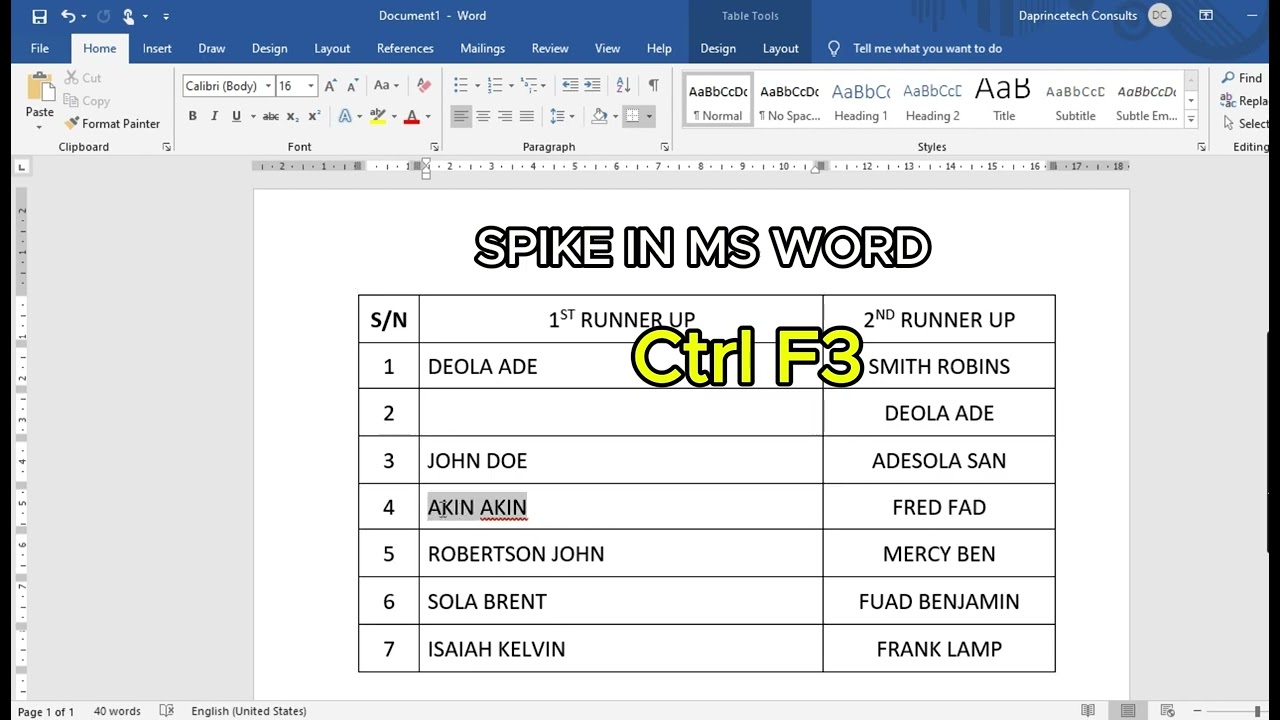
Task: Justify the paragraph text
Action: point(527,117)
